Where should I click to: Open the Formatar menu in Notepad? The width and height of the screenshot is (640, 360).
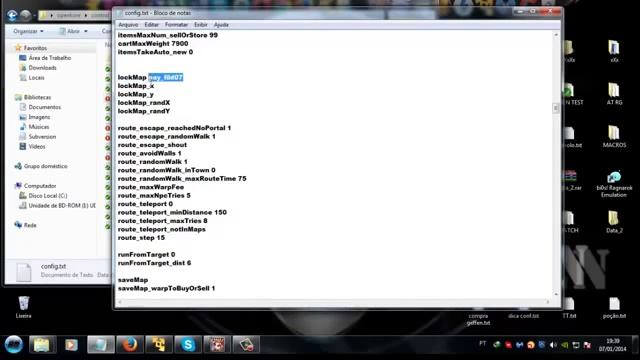point(176,25)
